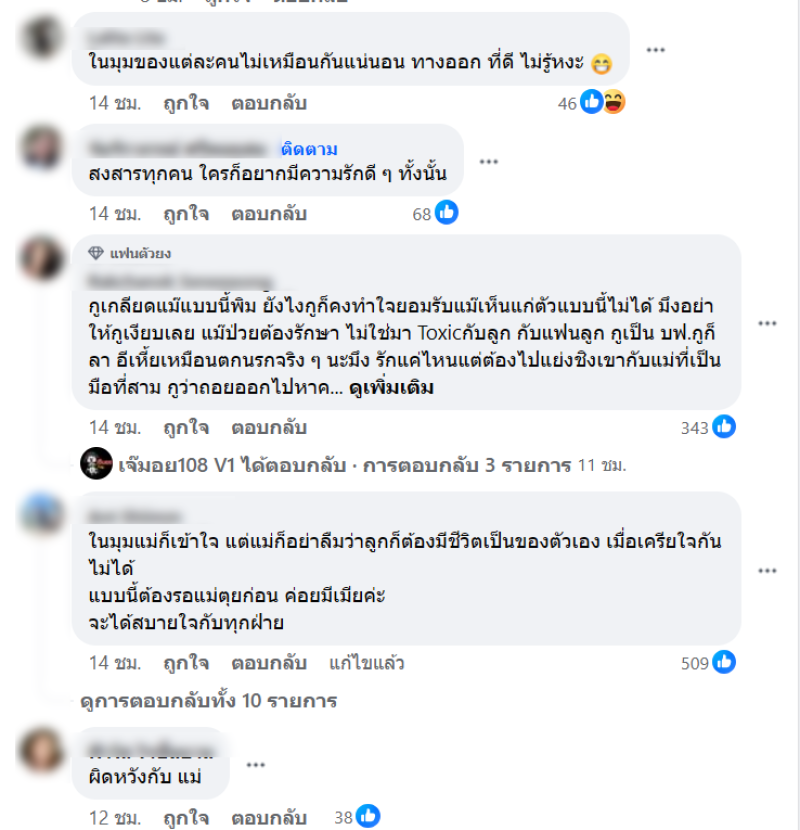The height and width of the screenshot is (830, 800).
Task: Toggle ถูกใจ on the 343-likes comment
Action: [186, 427]
